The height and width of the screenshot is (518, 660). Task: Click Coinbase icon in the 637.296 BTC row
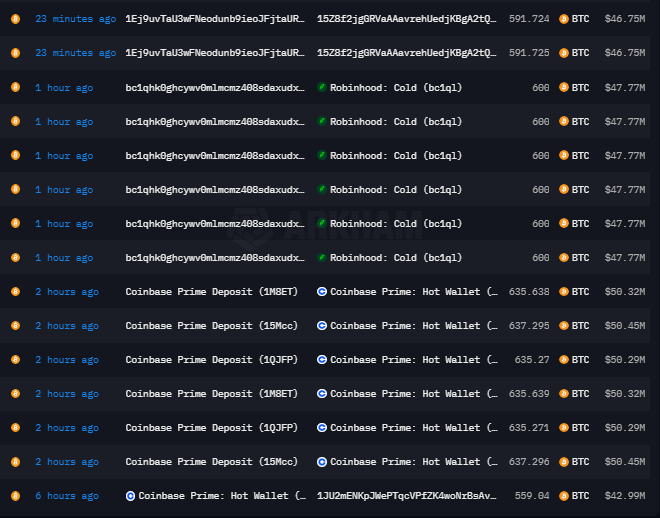coord(322,462)
